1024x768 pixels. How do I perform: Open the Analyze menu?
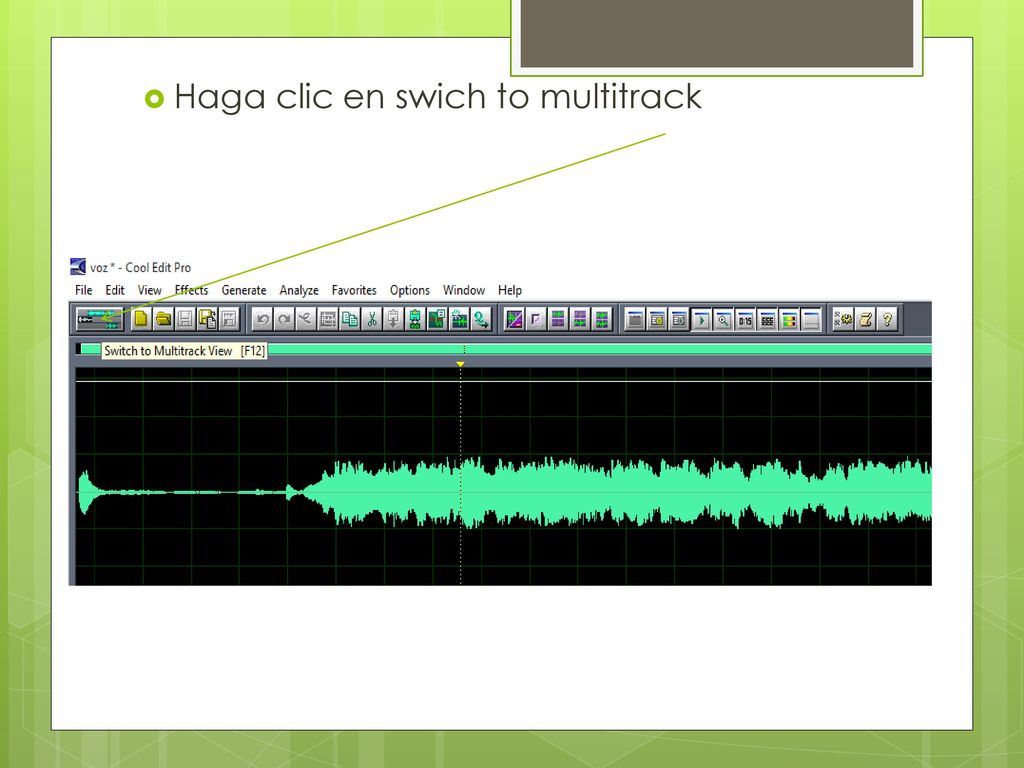pyautogui.click(x=299, y=290)
